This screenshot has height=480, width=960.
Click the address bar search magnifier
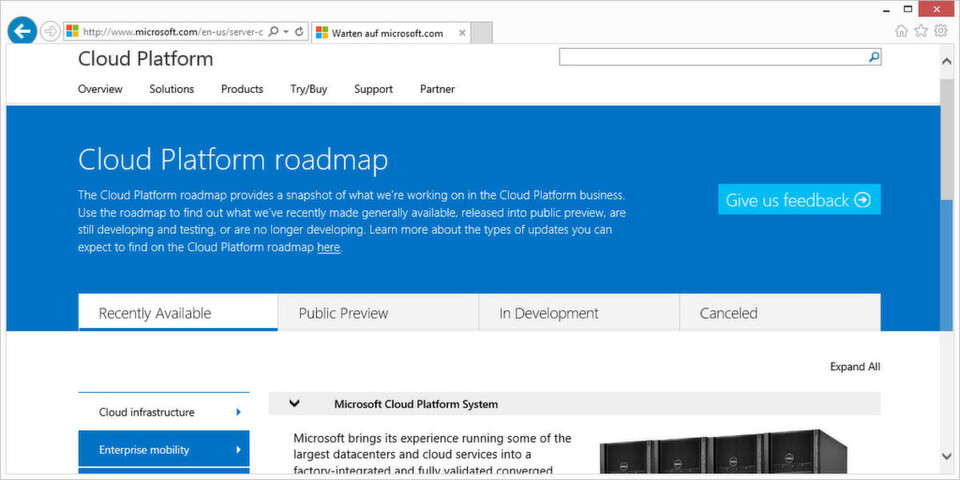[274, 31]
